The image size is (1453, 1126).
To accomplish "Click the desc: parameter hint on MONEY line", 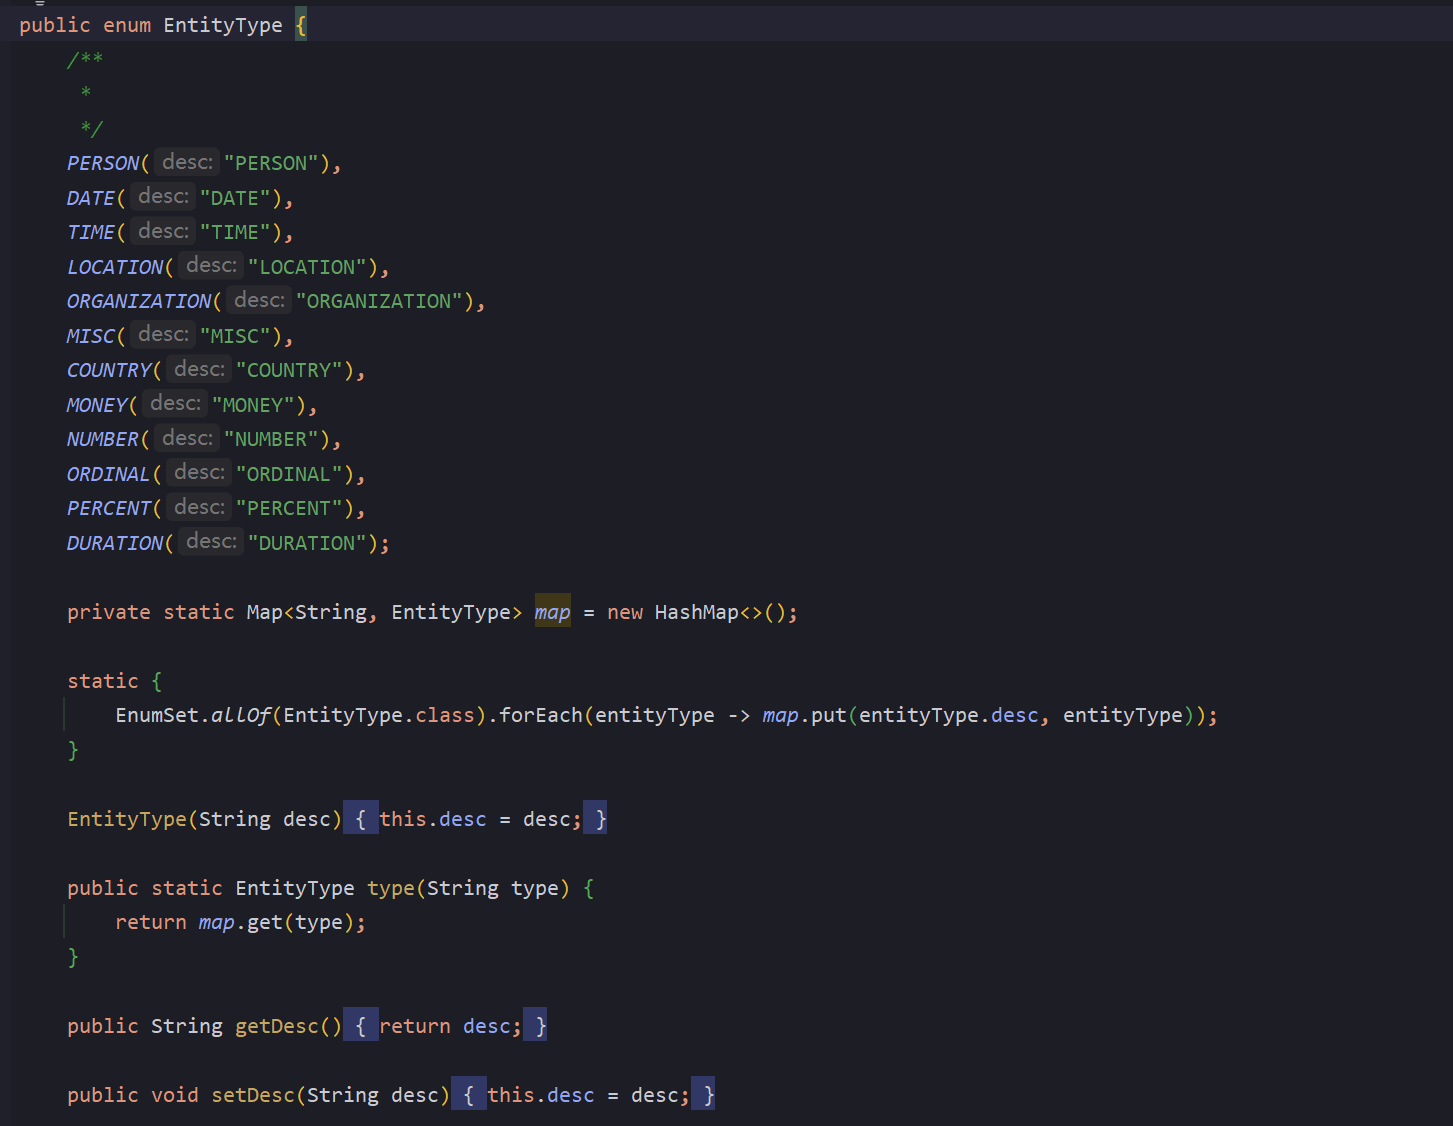I will coord(175,404).
